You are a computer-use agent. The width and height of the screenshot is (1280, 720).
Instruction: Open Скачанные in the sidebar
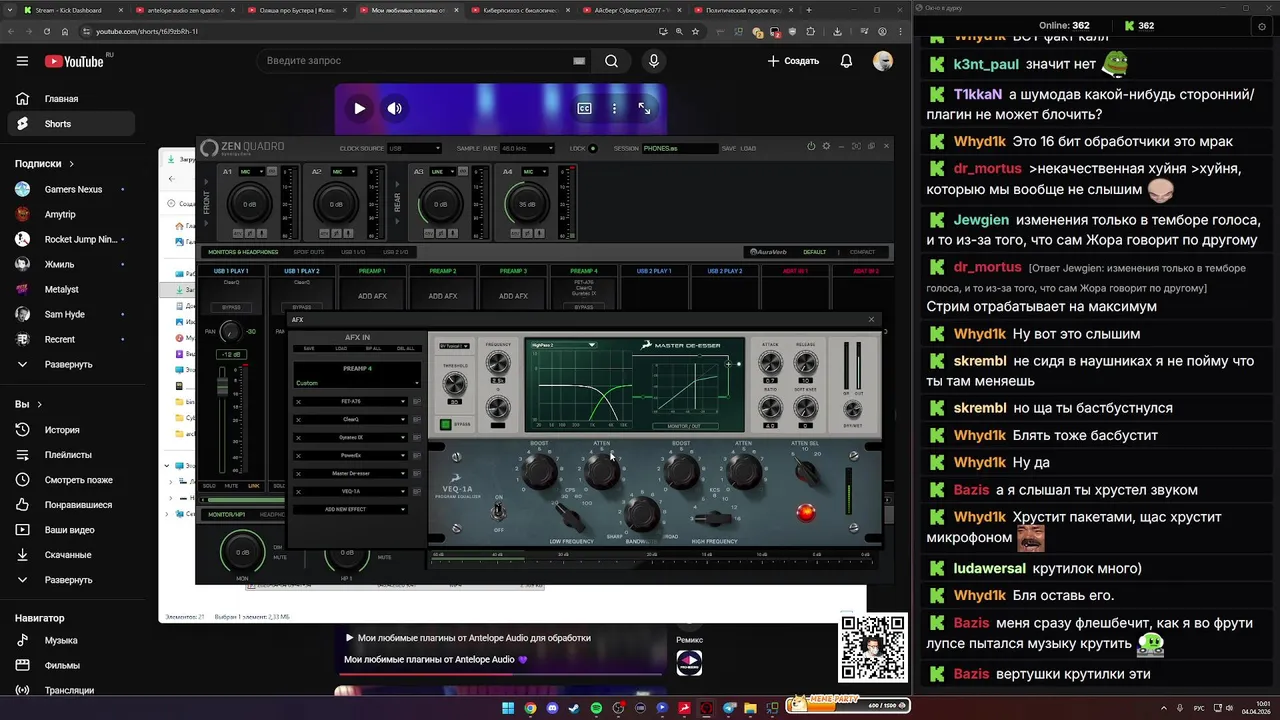pos(69,555)
